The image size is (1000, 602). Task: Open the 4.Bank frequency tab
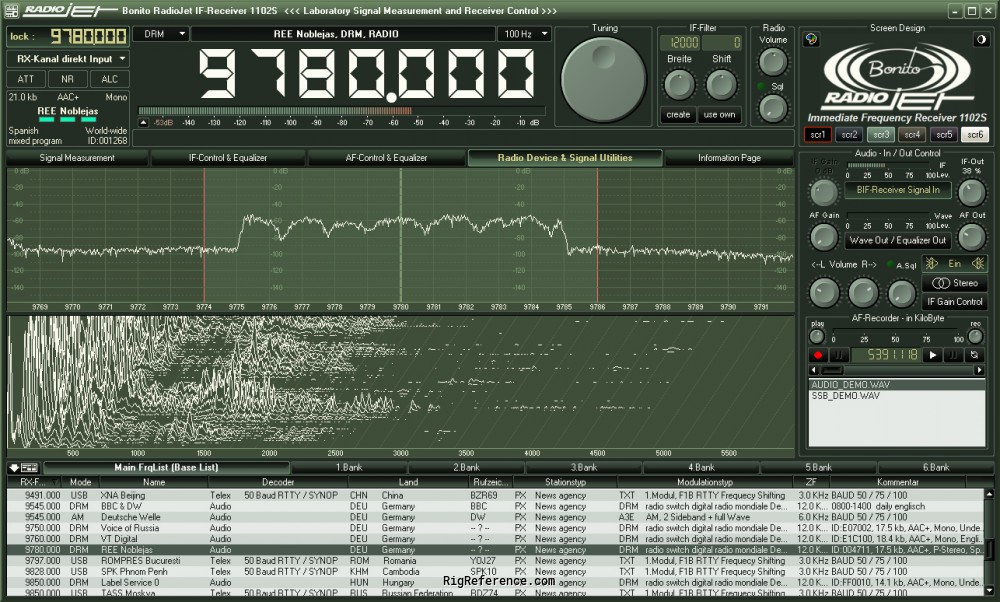[x=701, y=467]
